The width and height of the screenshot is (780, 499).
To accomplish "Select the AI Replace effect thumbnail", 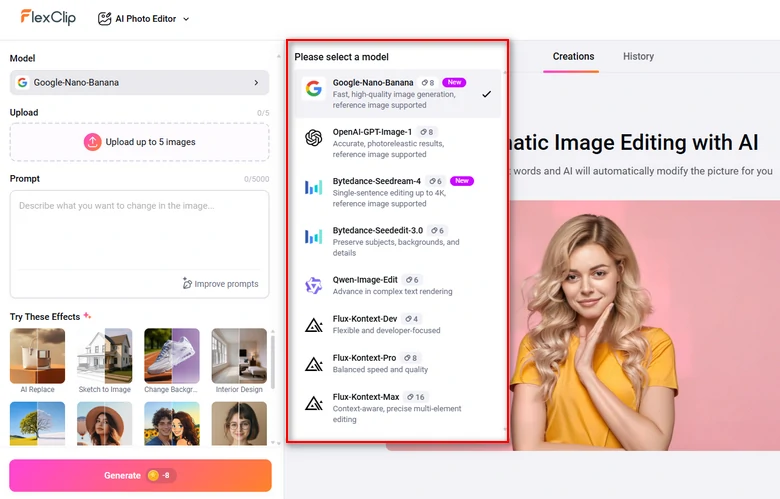I will pos(37,356).
